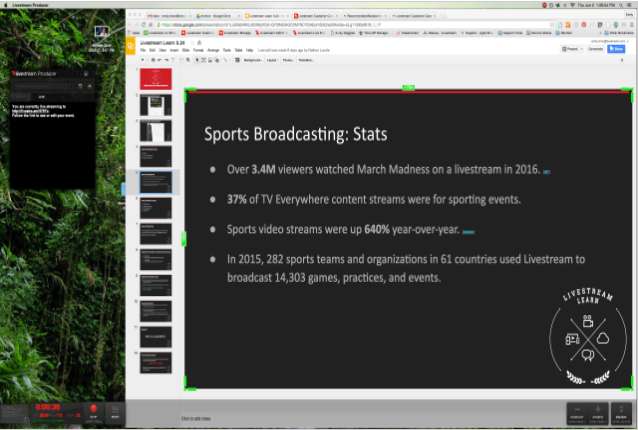The height and width of the screenshot is (430, 638).
Task: Open the File menu in Slides
Action: point(143,50)
